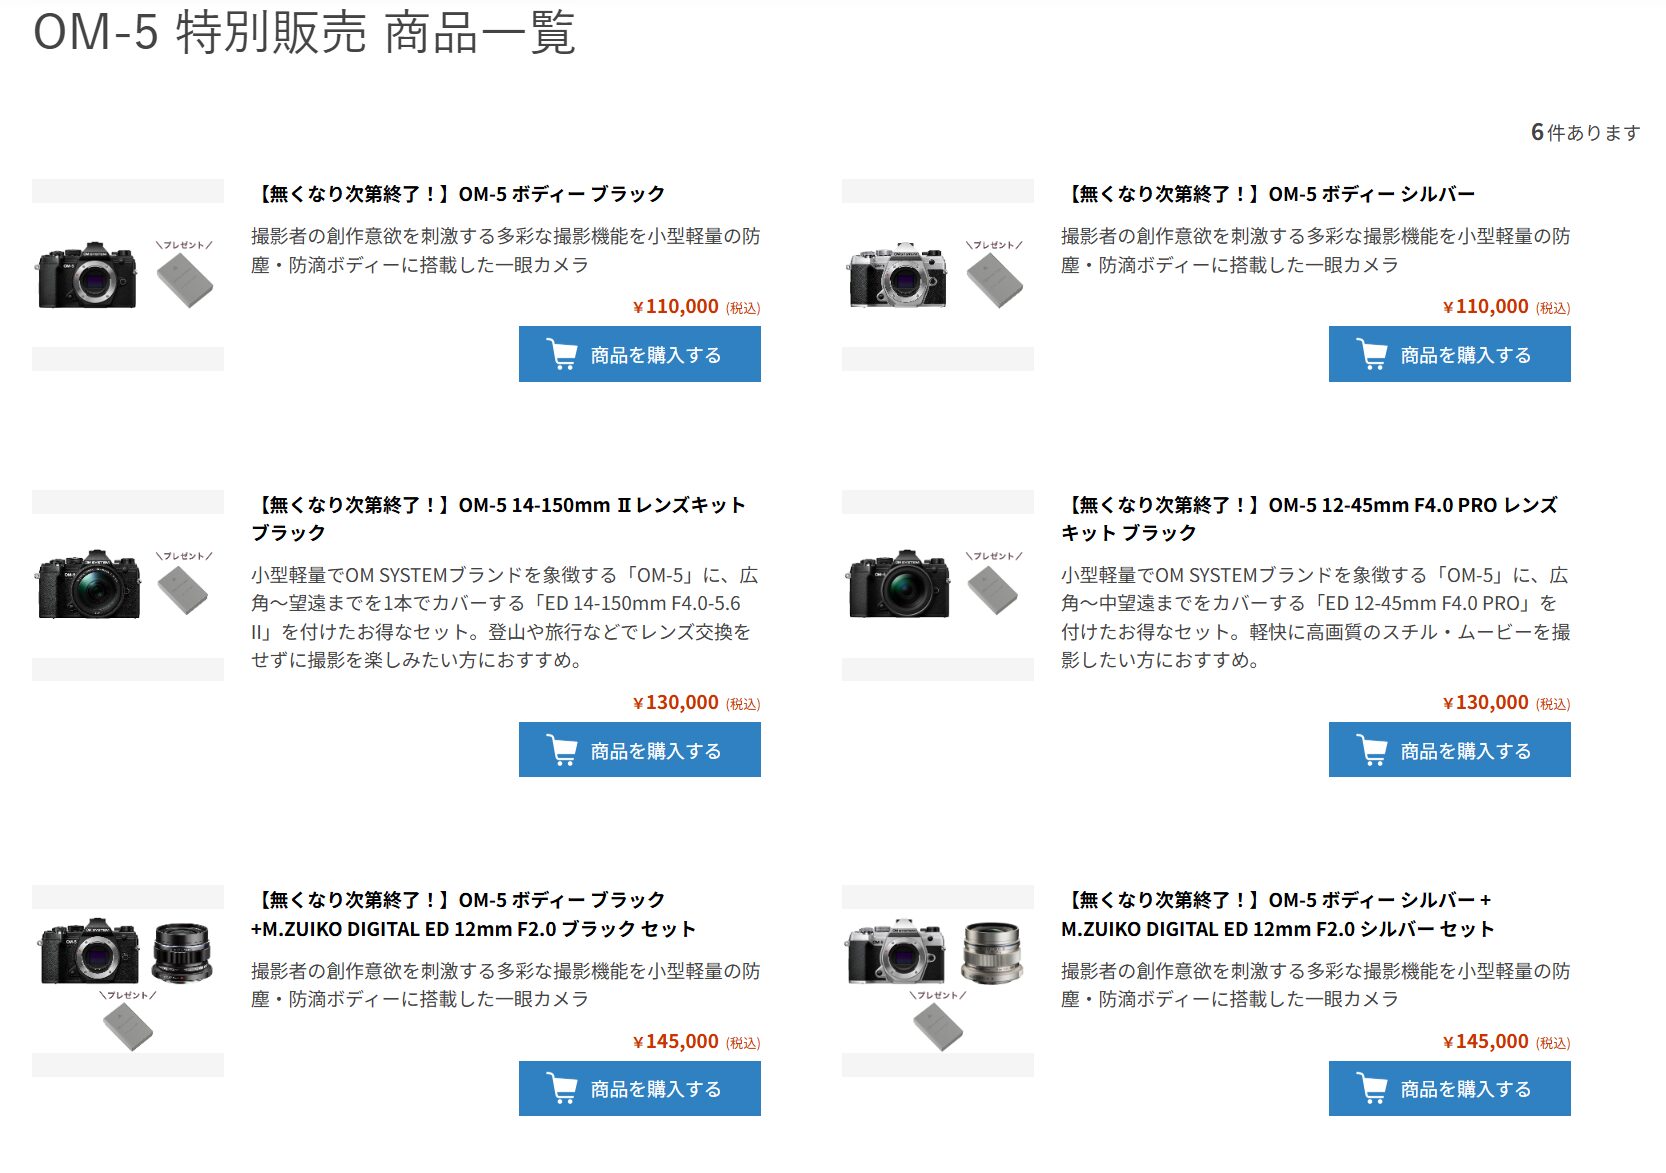Buy the ¥145,000 silver set with 商品を購入する

1449,1088
